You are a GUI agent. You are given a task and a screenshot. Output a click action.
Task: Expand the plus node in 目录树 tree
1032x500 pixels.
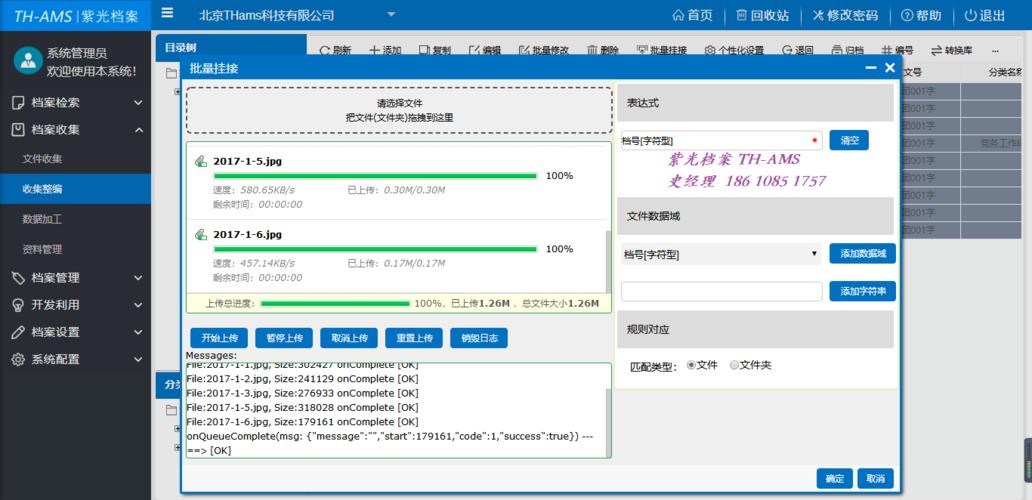coord(177,91)
